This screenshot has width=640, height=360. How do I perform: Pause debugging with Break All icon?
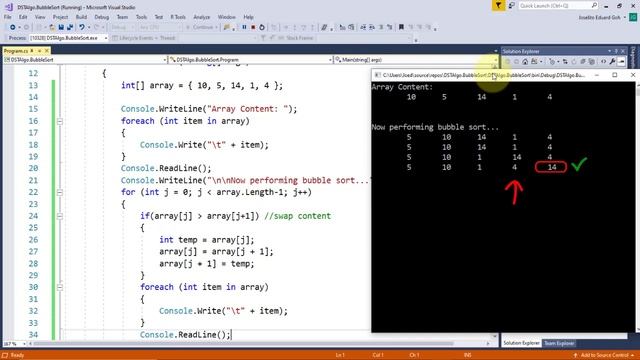(244, 27)
